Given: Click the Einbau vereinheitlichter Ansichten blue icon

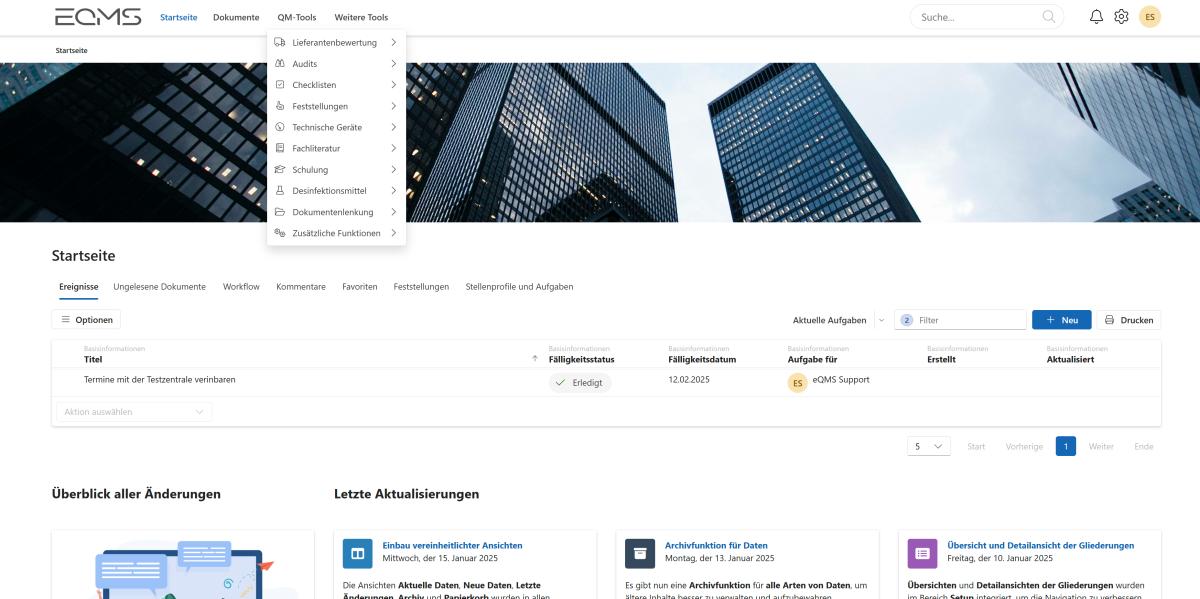Looking at the screenshot, I should point(357,553).
